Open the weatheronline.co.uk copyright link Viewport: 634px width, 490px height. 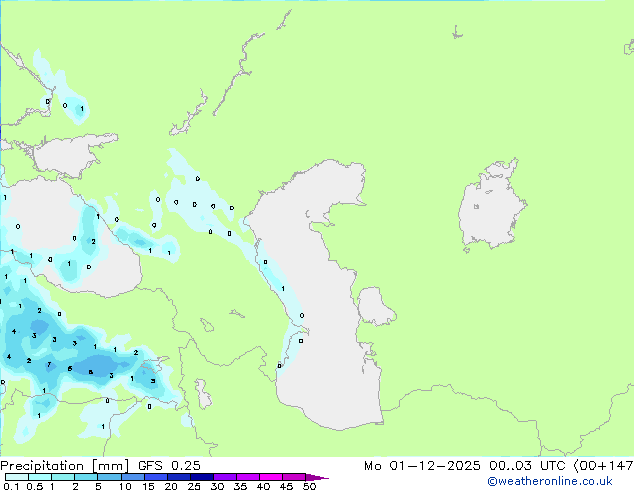point(550,481)
